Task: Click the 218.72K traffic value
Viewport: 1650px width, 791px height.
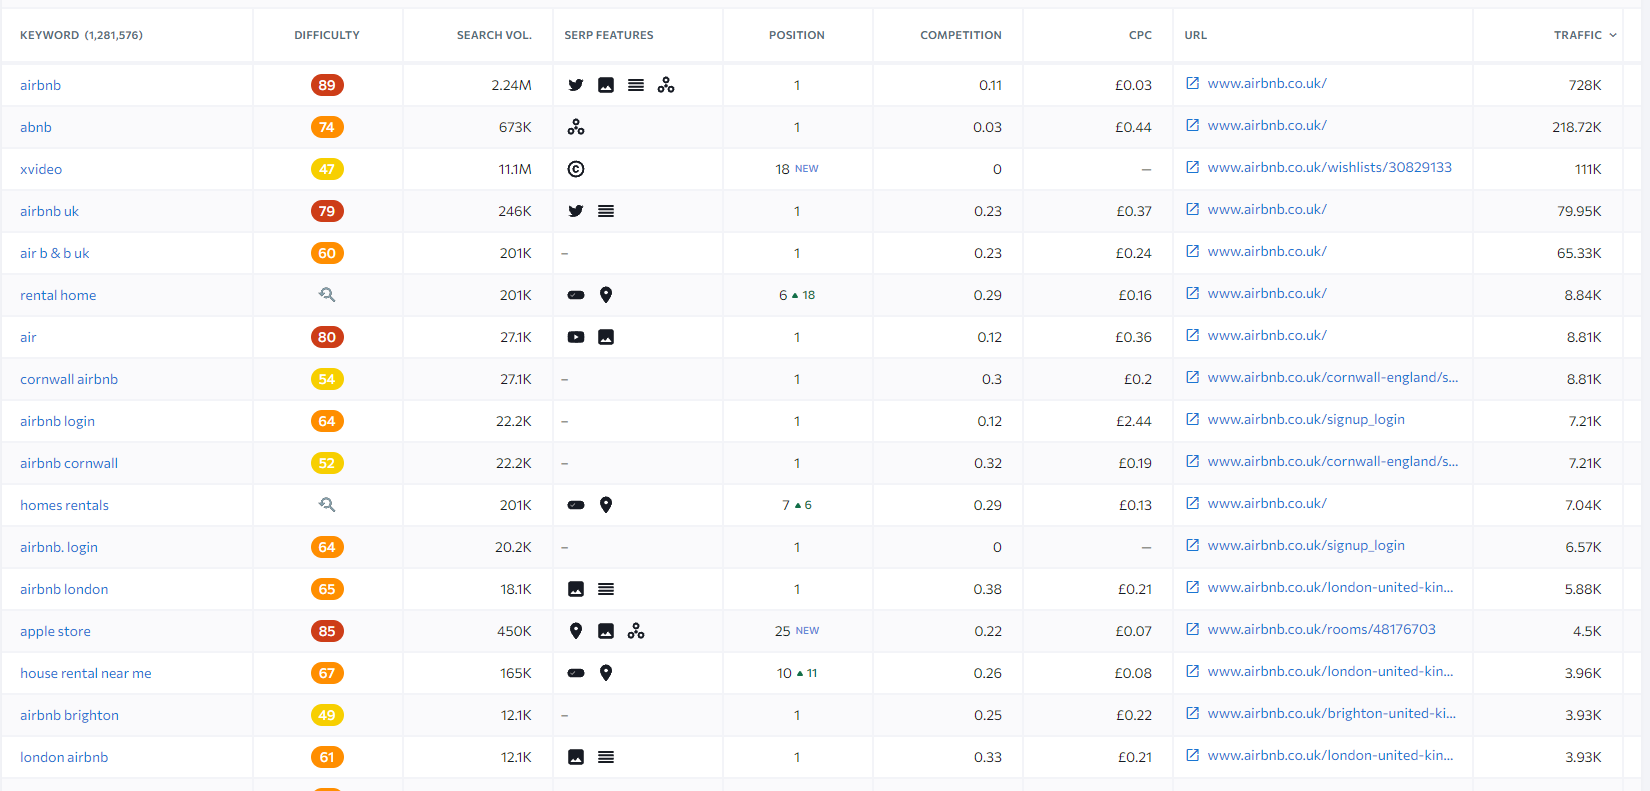Action: click(1577, 127)
